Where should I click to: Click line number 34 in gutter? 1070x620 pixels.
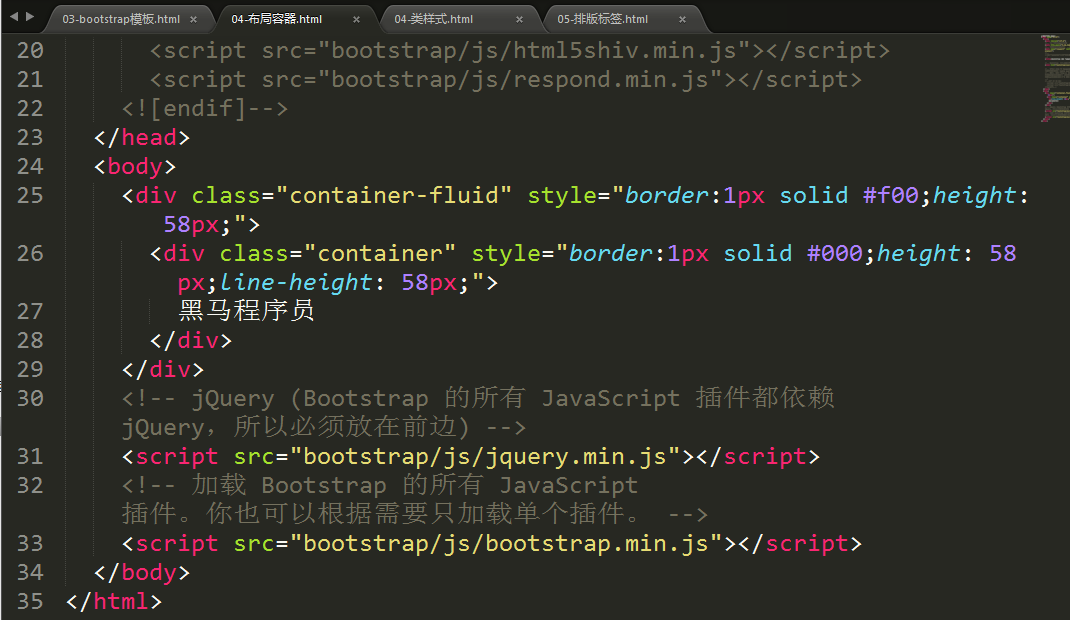click(30, 572)
